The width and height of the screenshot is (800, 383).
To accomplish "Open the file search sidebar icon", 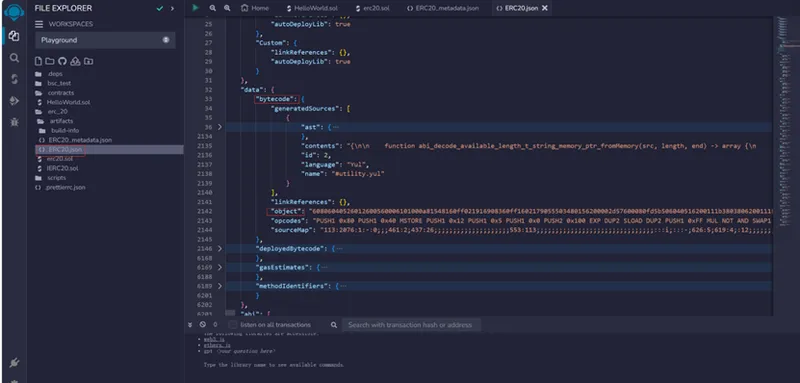I will 14,58.
